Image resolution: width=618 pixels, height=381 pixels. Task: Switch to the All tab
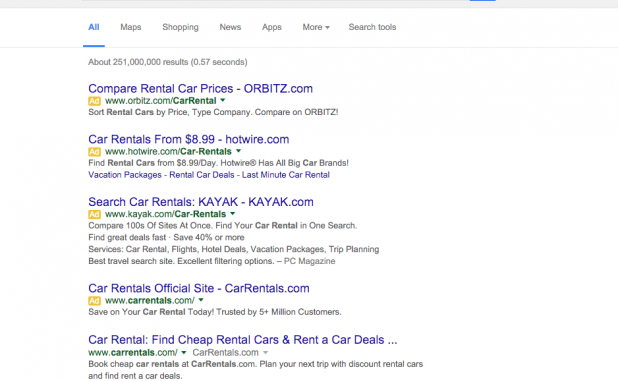tap(94, 27)
